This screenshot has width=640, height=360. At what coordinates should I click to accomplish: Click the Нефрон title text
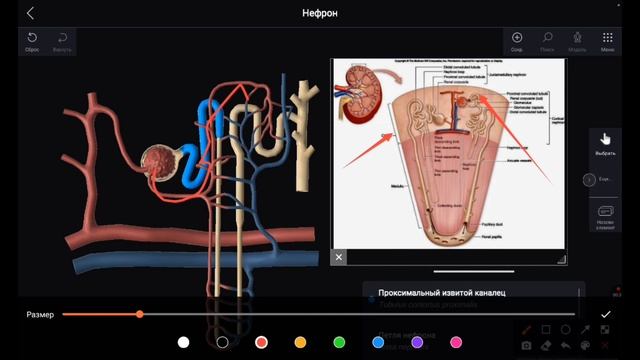320,13
